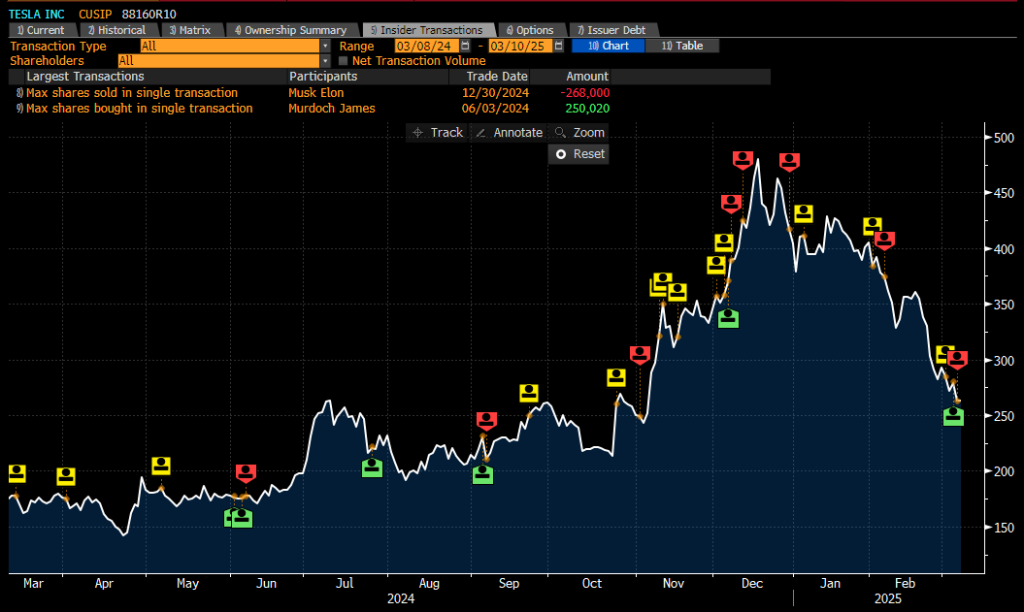
Task: Select the Insider Transactions tab
Action: 429,30
